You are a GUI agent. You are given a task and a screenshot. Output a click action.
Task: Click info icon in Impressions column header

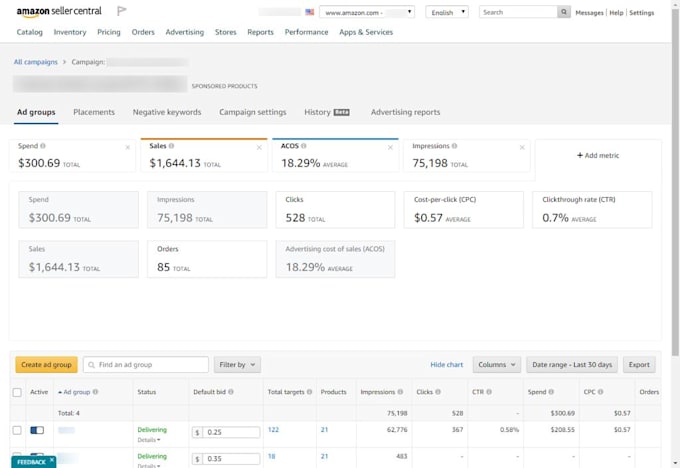400,392
